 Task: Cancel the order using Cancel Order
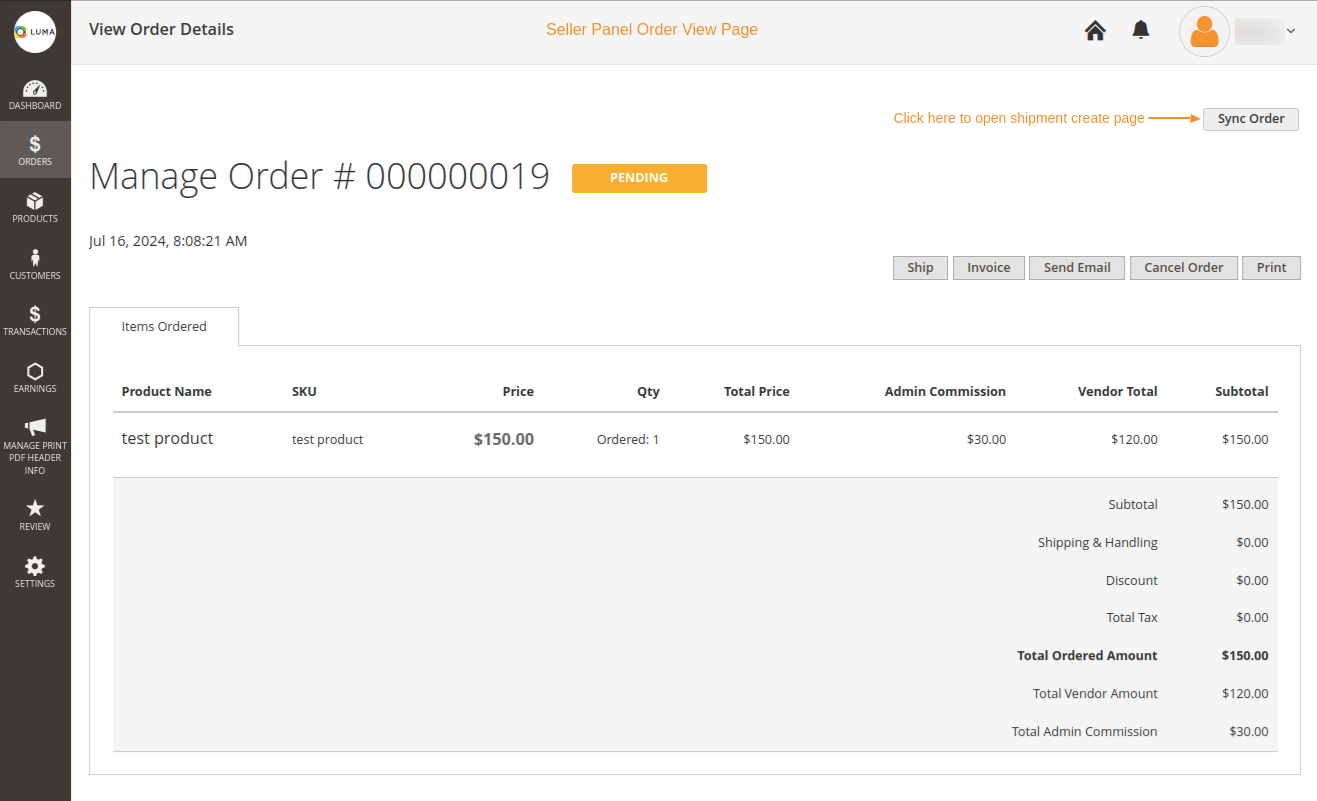1183,267
